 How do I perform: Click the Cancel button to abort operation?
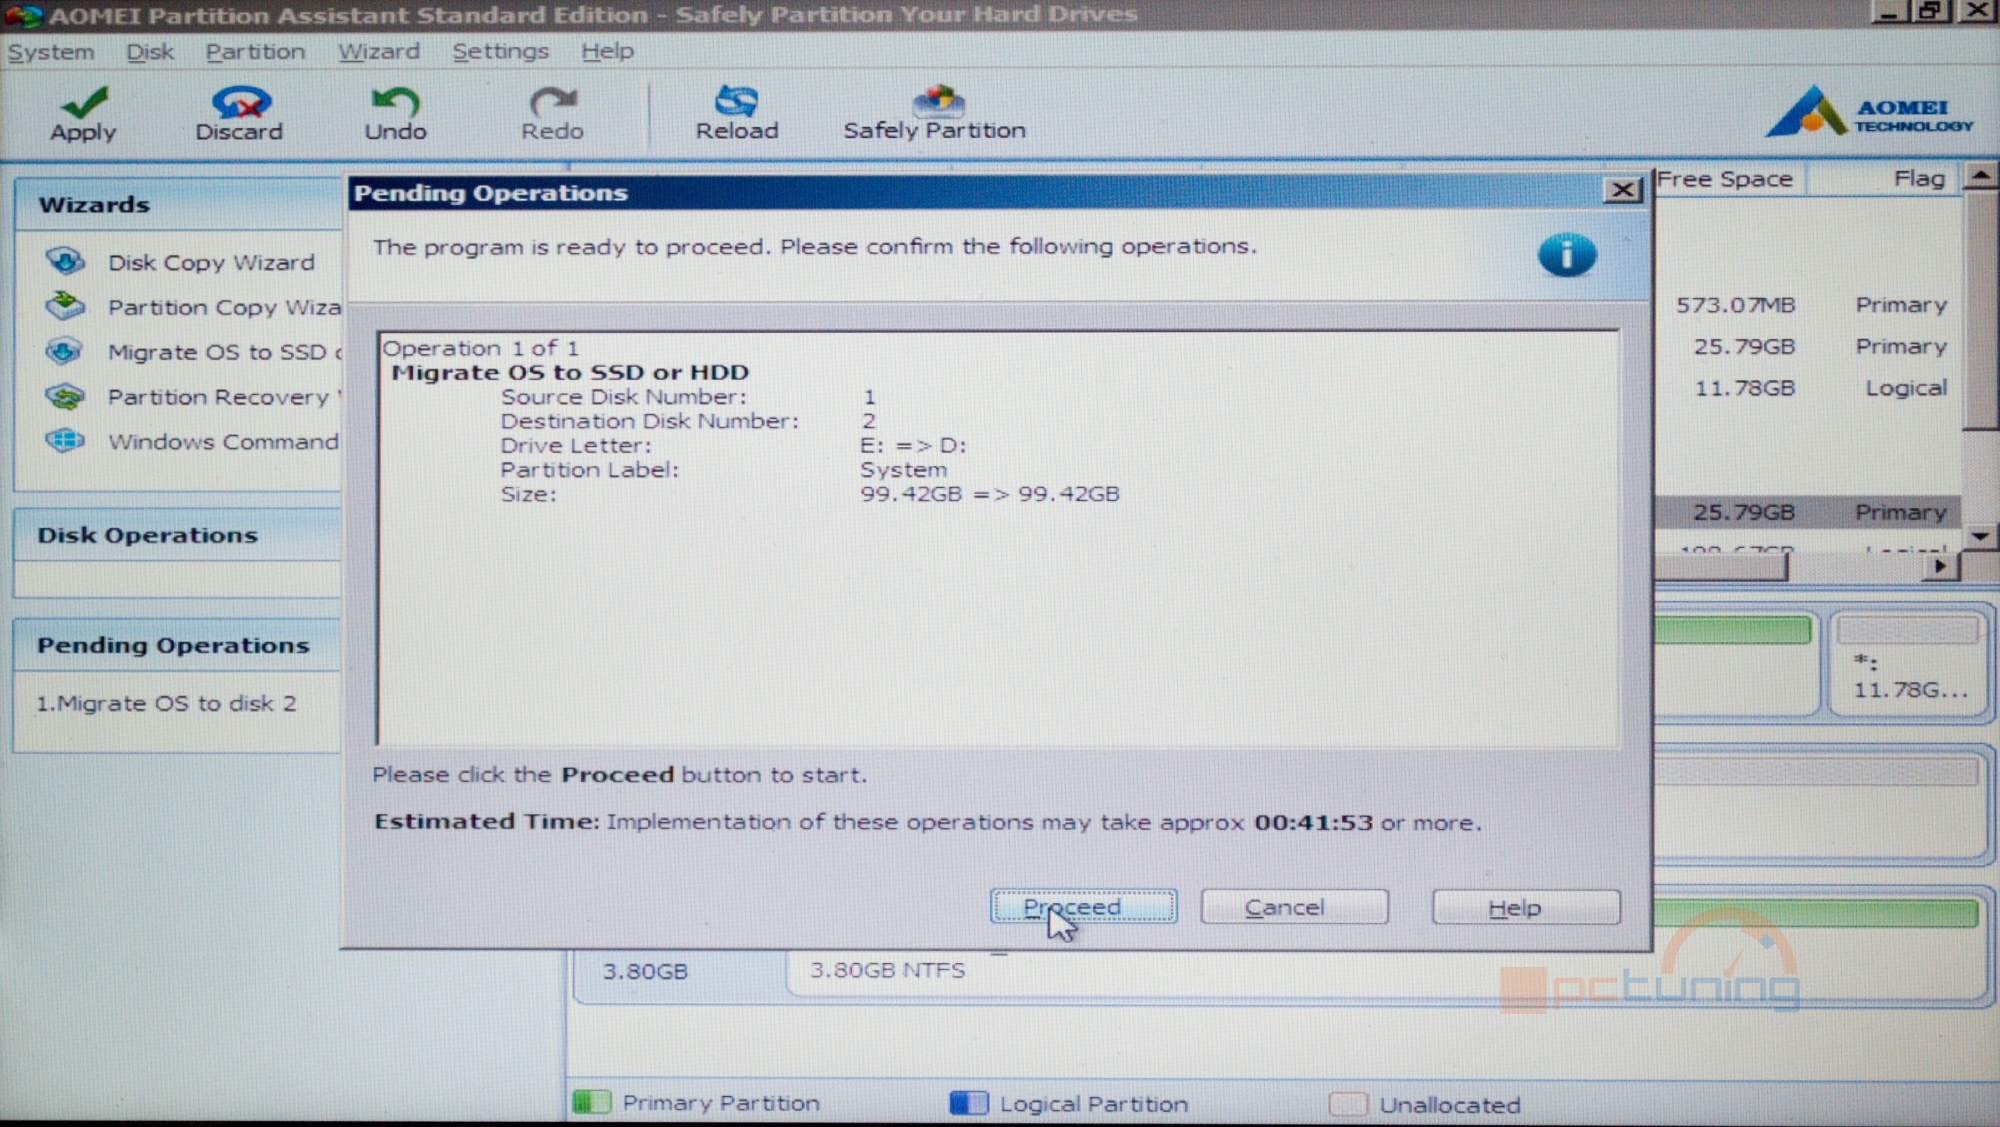1284,907
